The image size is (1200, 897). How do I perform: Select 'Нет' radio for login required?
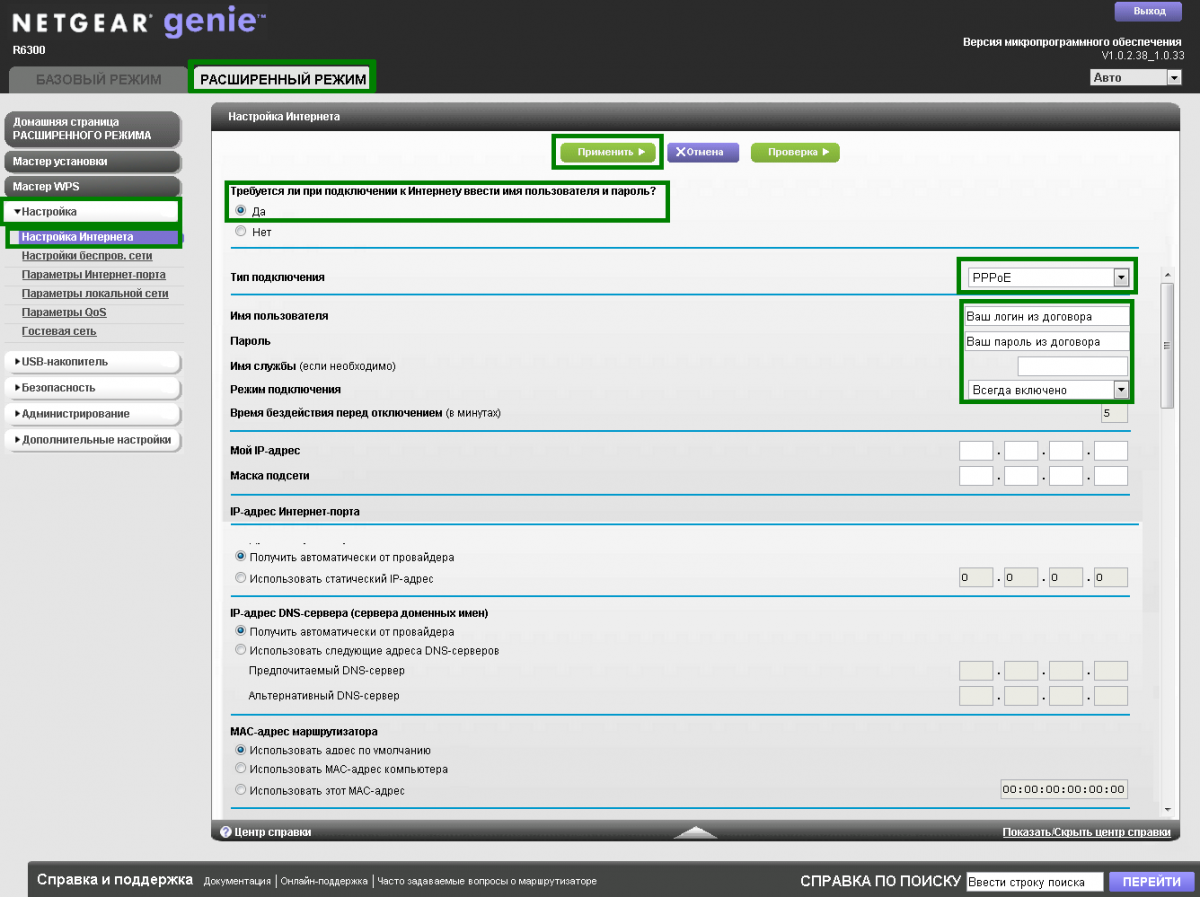(x=240, y=232)
